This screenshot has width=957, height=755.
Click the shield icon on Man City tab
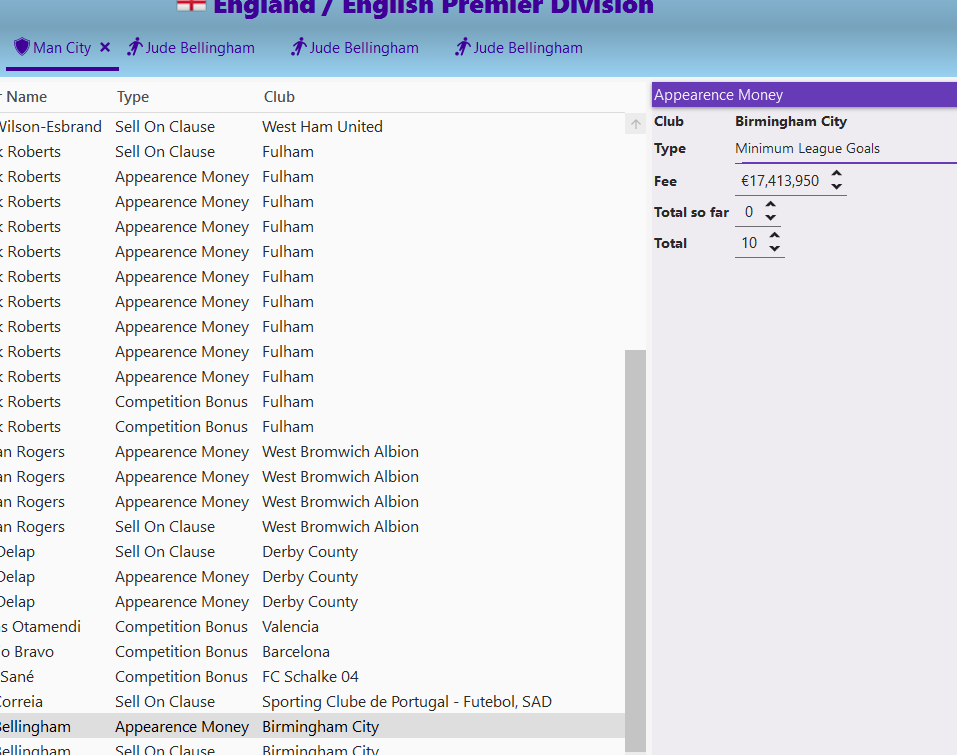click(21, 47)
